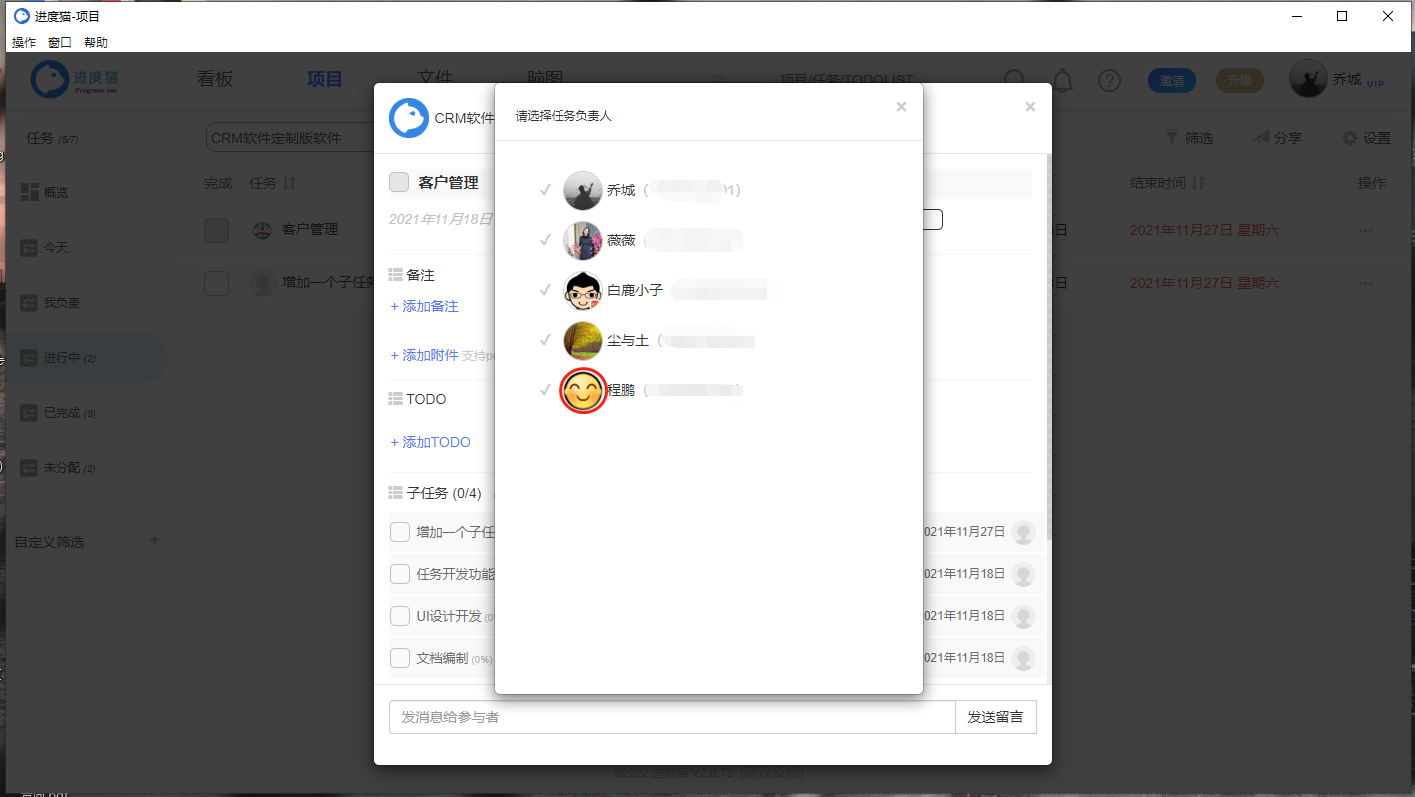Open the help question-mark icon
The height and width of the screenshot is (797, 1415).
coord(1109,81)
